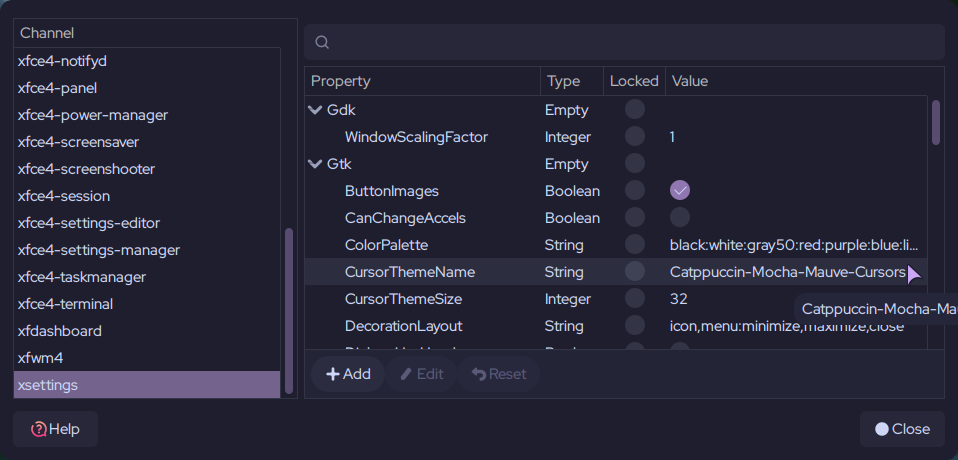Open xfce4-power-manager channel
The height and width of the screenshot is (460, 958).
[x=92, y=115]
